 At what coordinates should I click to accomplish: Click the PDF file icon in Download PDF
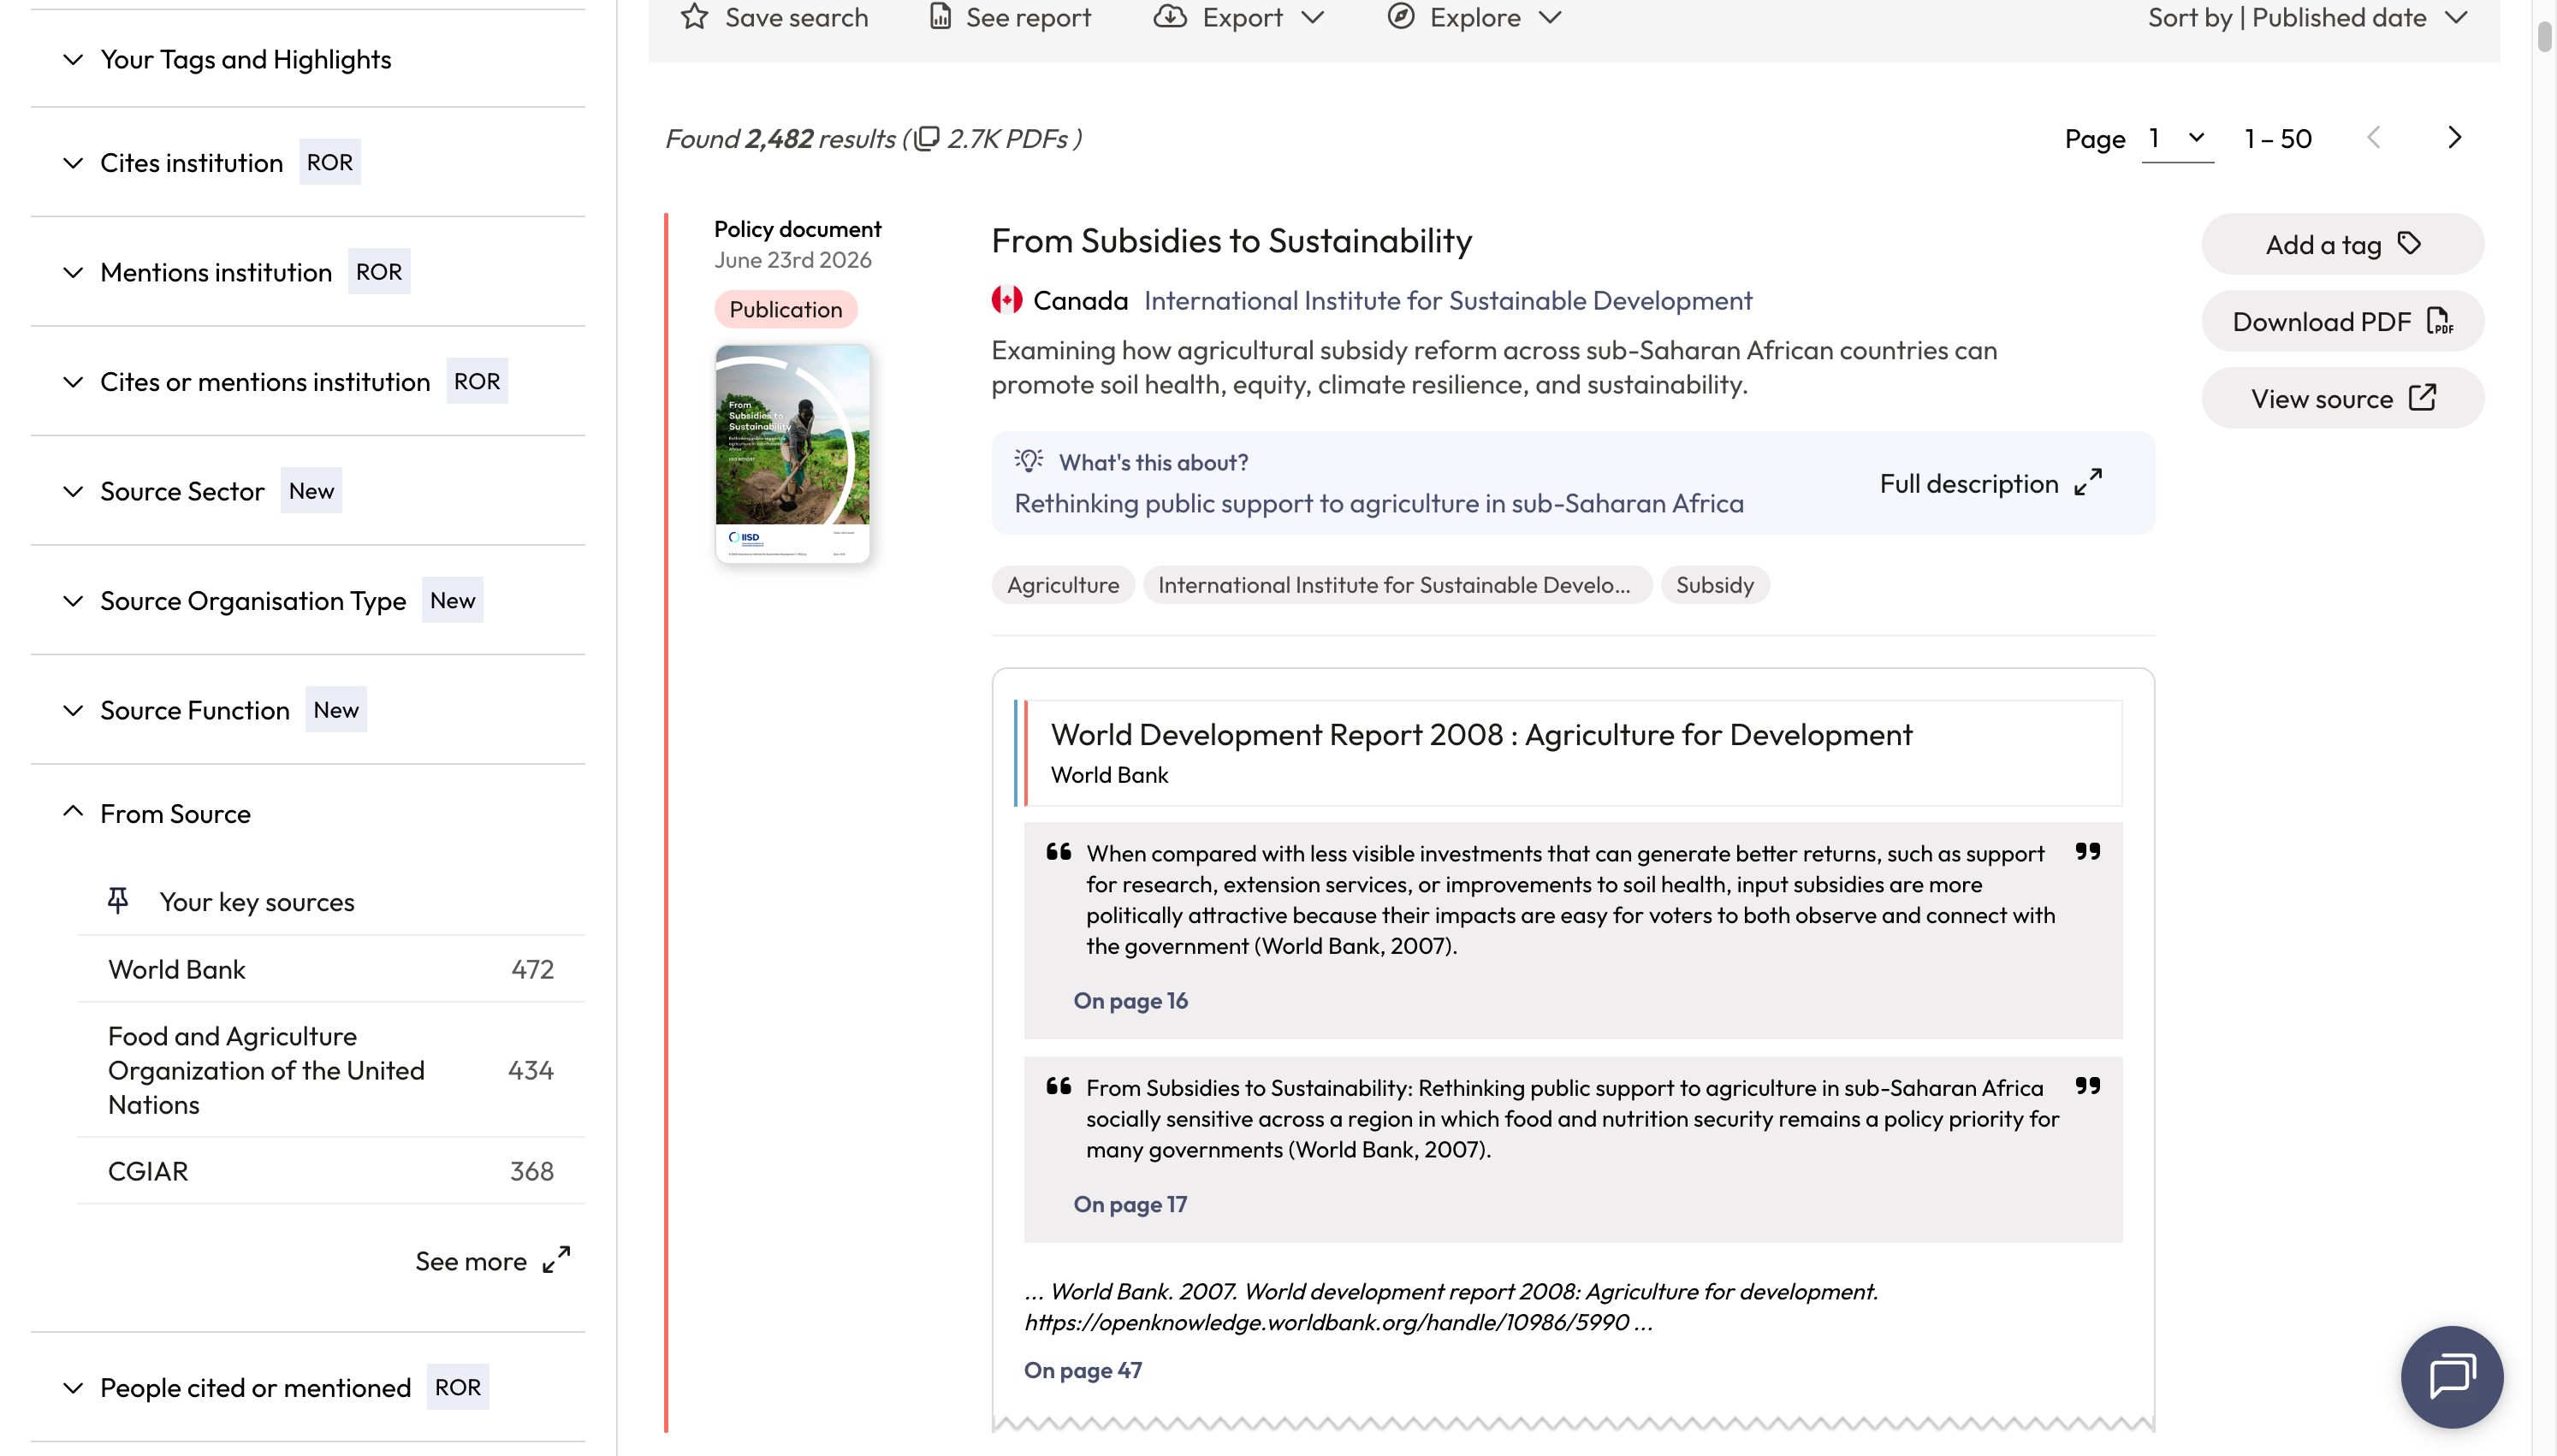click(2440, 322)
